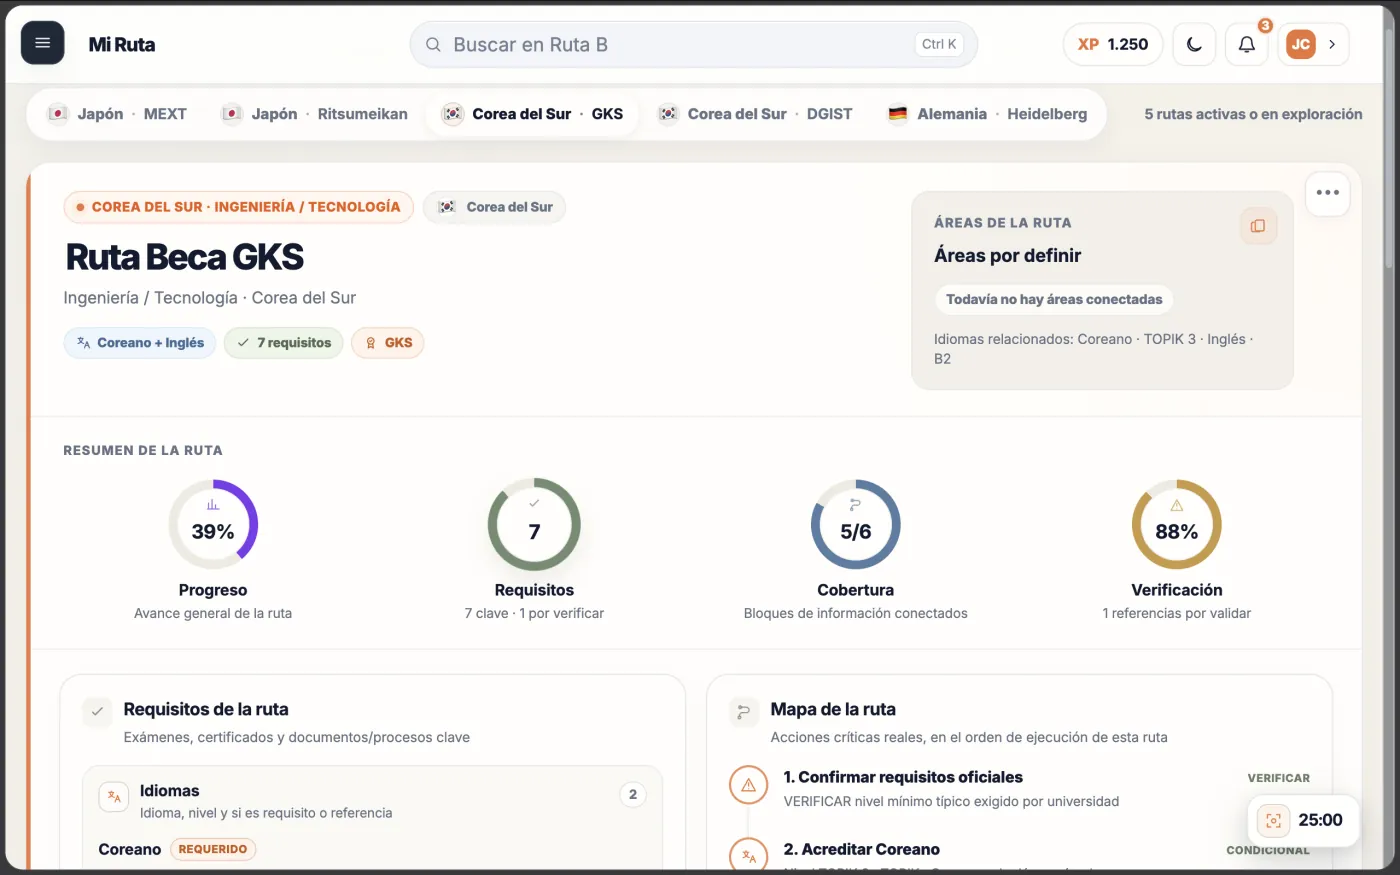
Task: Open the three-dots more options menu
Action: (x=1327, y=193)
